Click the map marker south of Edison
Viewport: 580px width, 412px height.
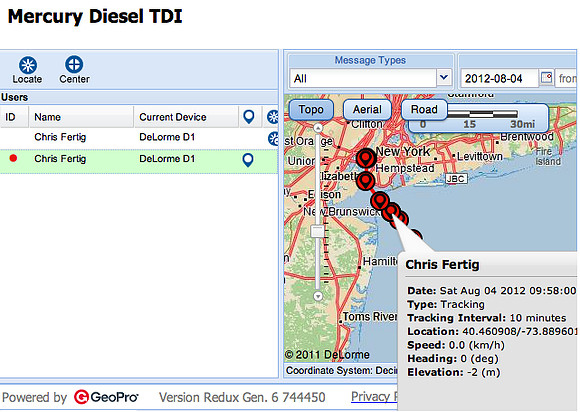tap(380, 202)
